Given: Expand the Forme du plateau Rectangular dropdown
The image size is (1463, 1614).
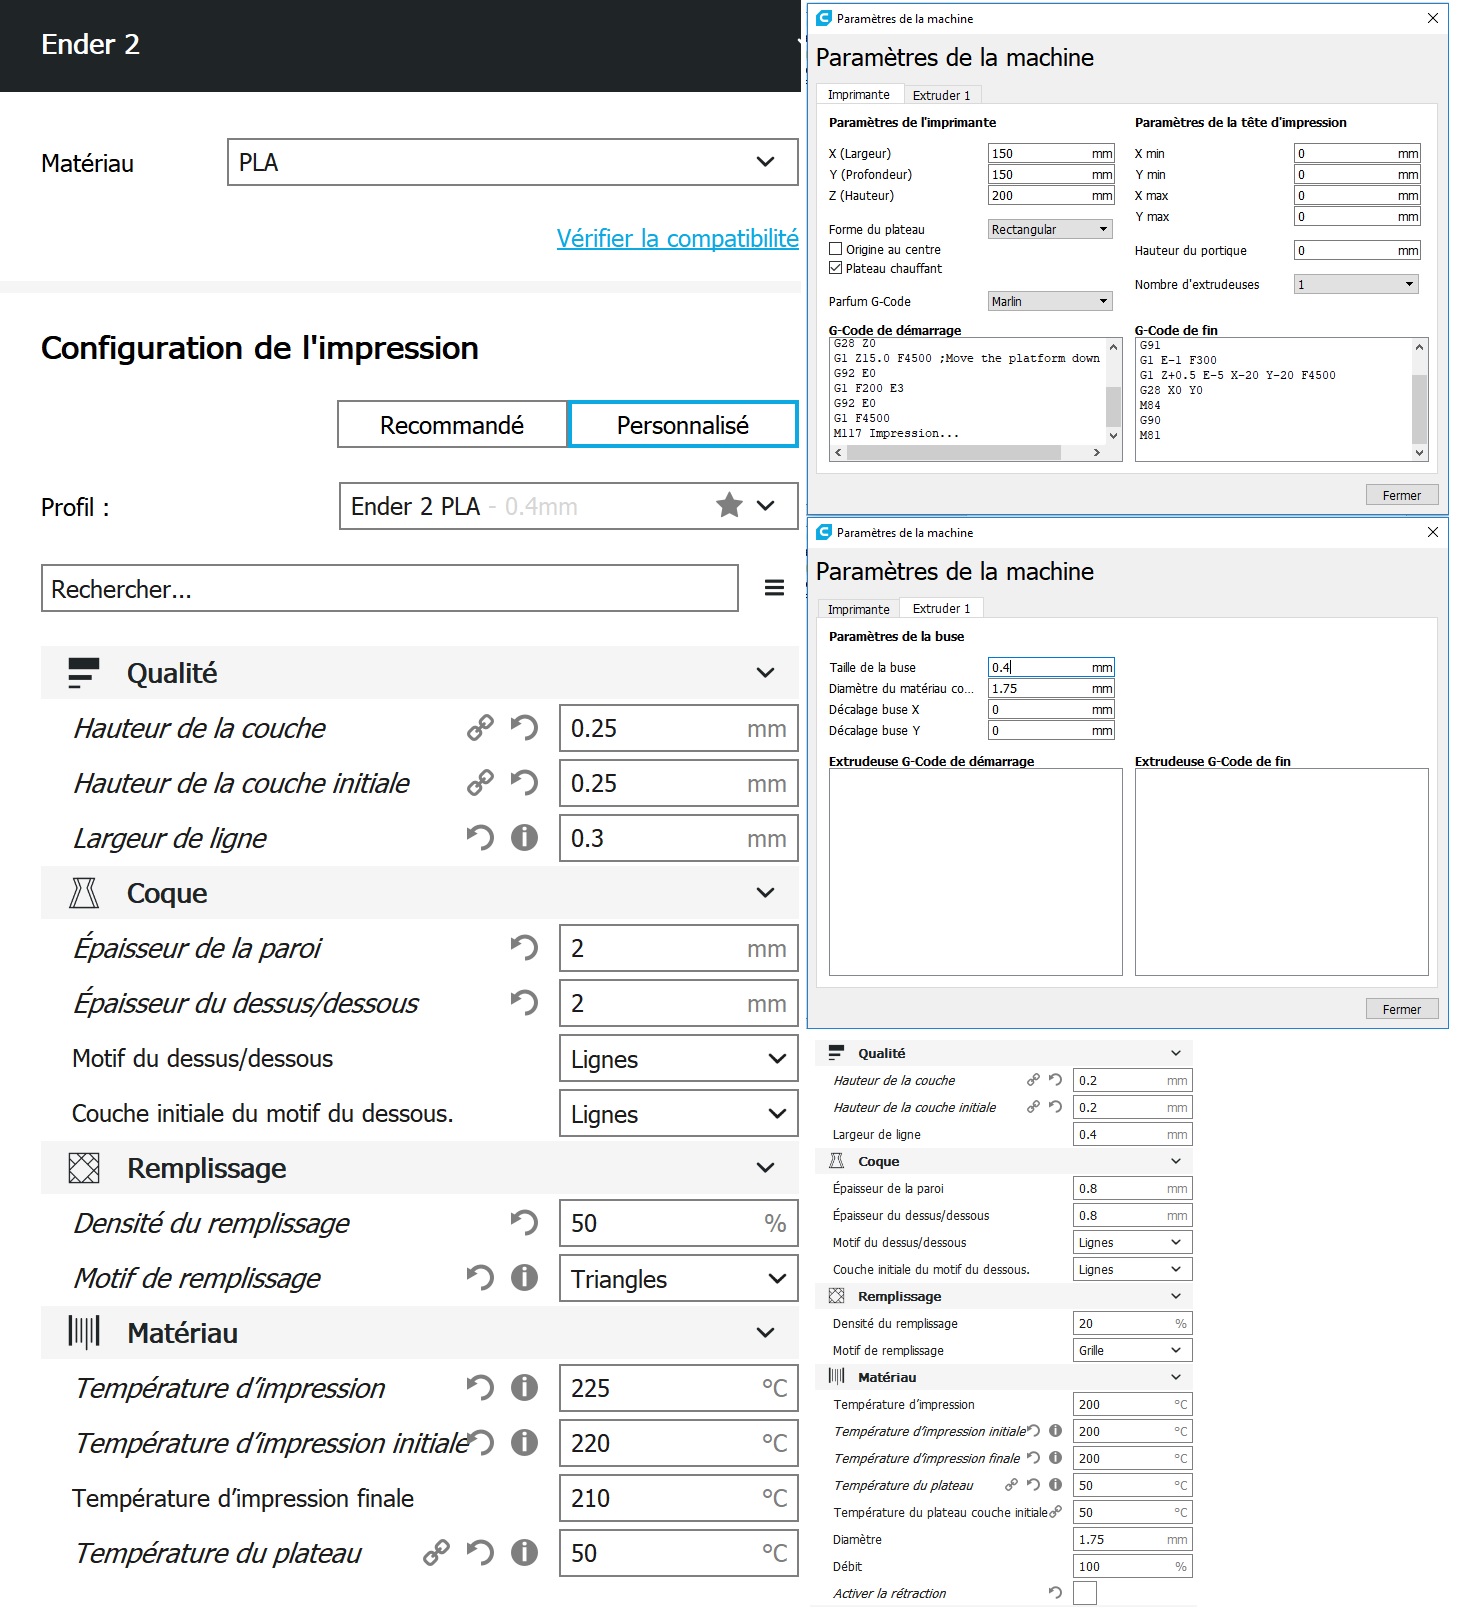Looking at the screenshot, I should click(1050, 229).
